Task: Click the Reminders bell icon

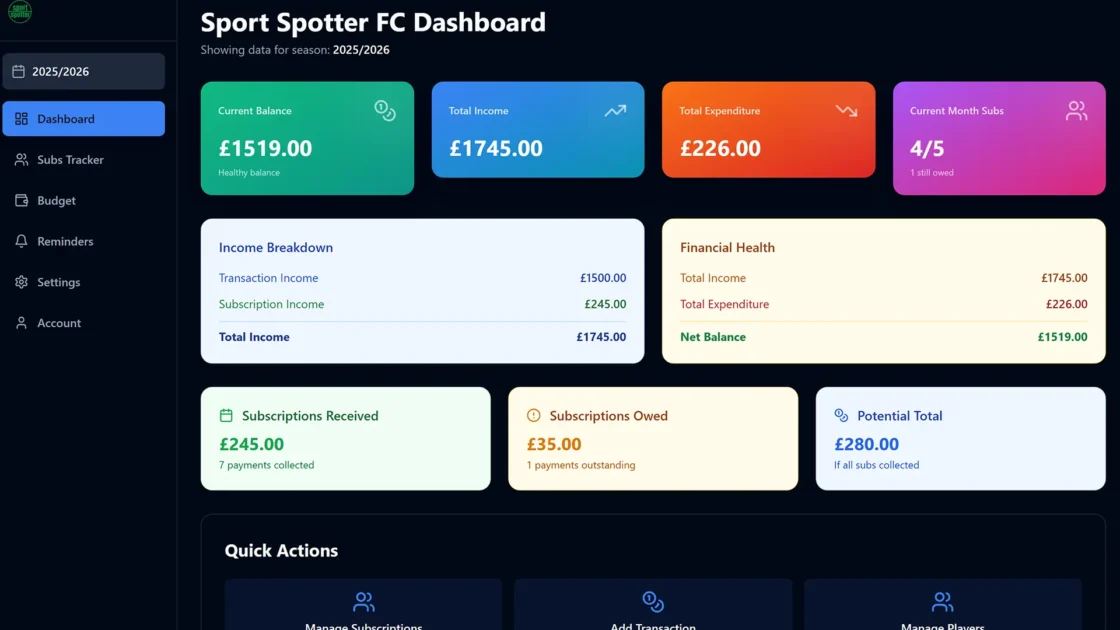Action: pyautogui.click(x=22, y=241)
